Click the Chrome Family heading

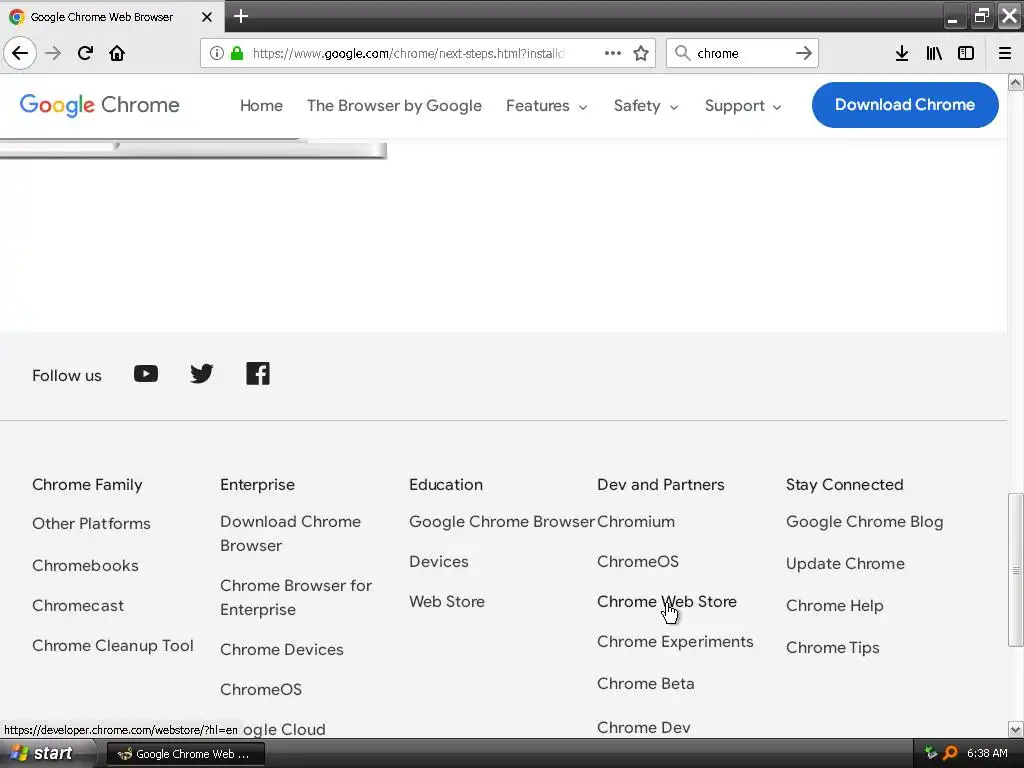tap(87, 485)
